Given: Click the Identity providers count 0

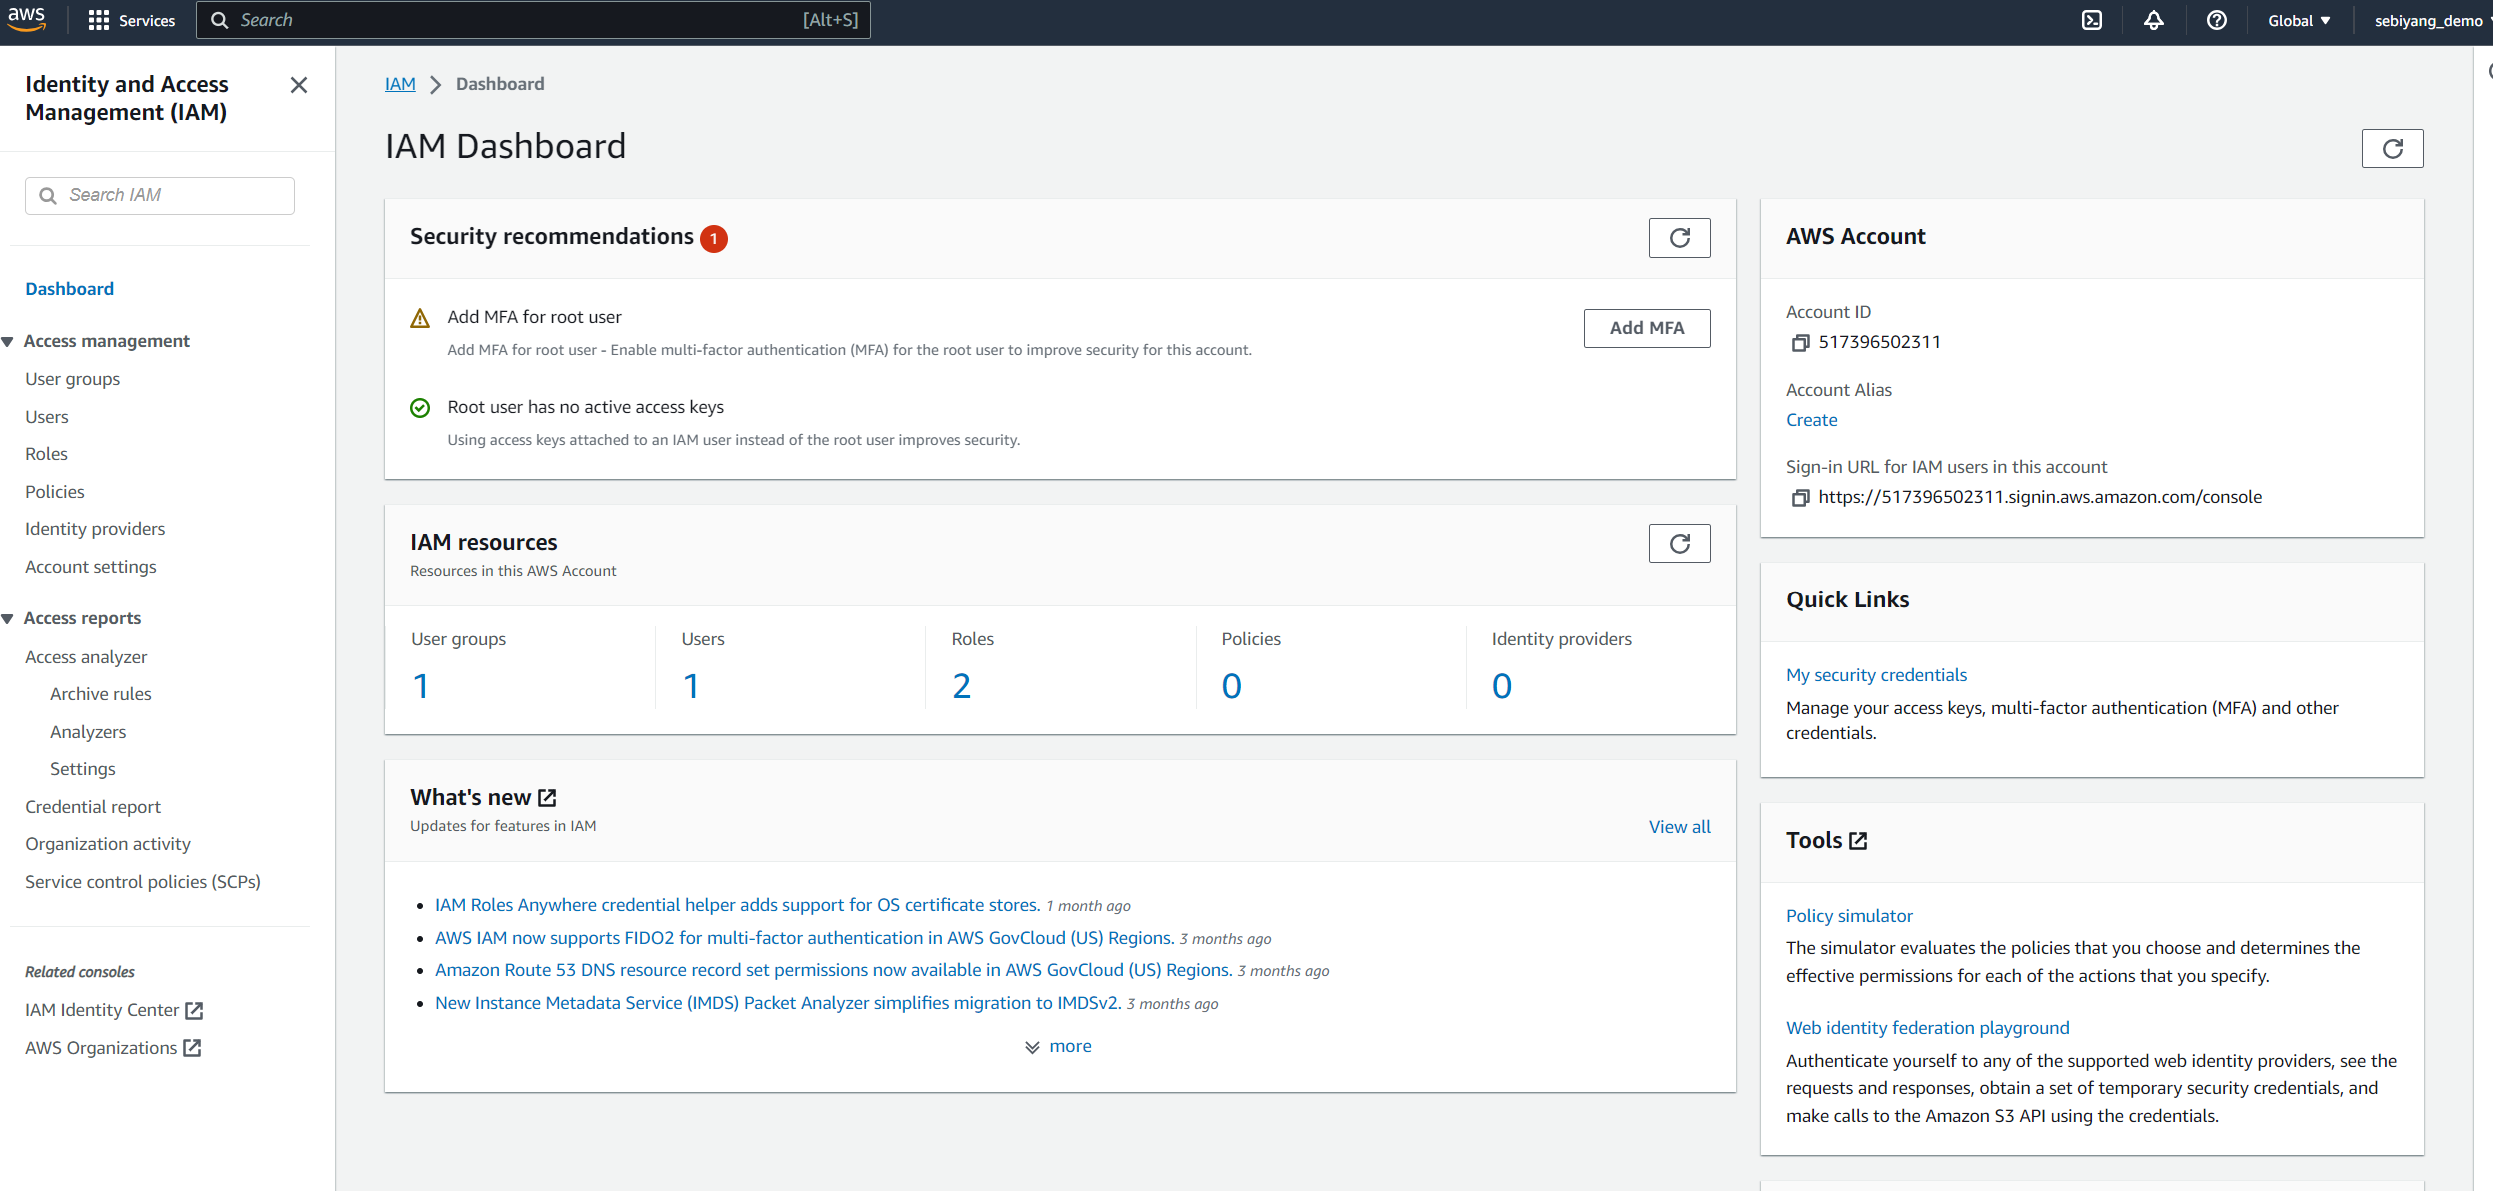Looking at the screenshot, I should click(1501, 686).
